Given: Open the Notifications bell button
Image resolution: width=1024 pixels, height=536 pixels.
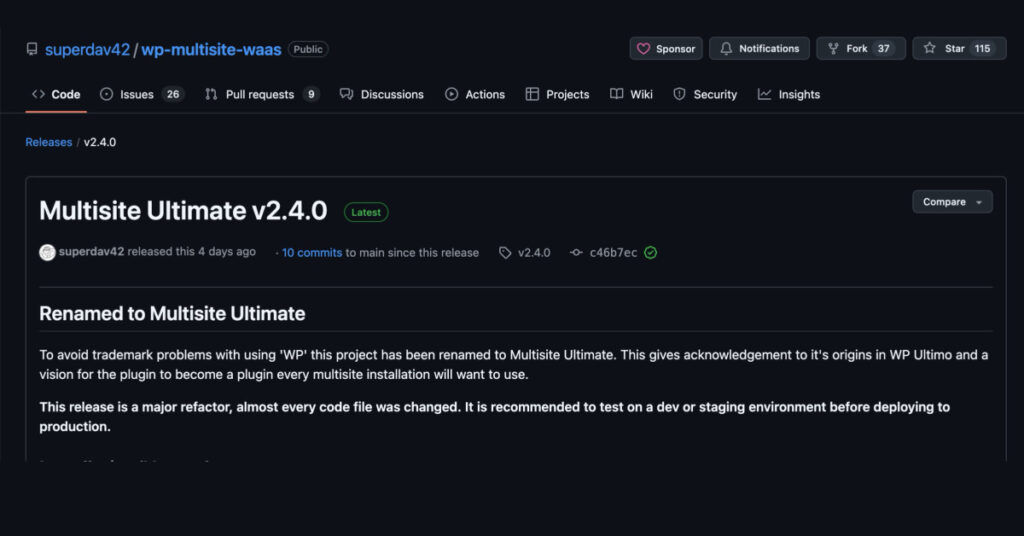Looking at the screenshot, I should (x=759, y=48).
